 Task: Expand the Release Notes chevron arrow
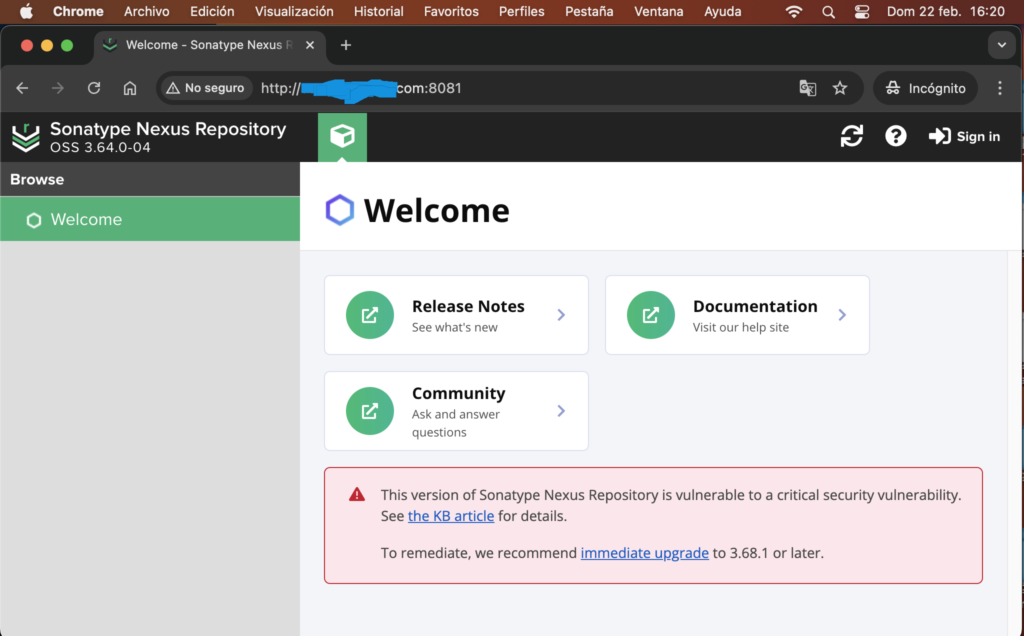[561, 315]
